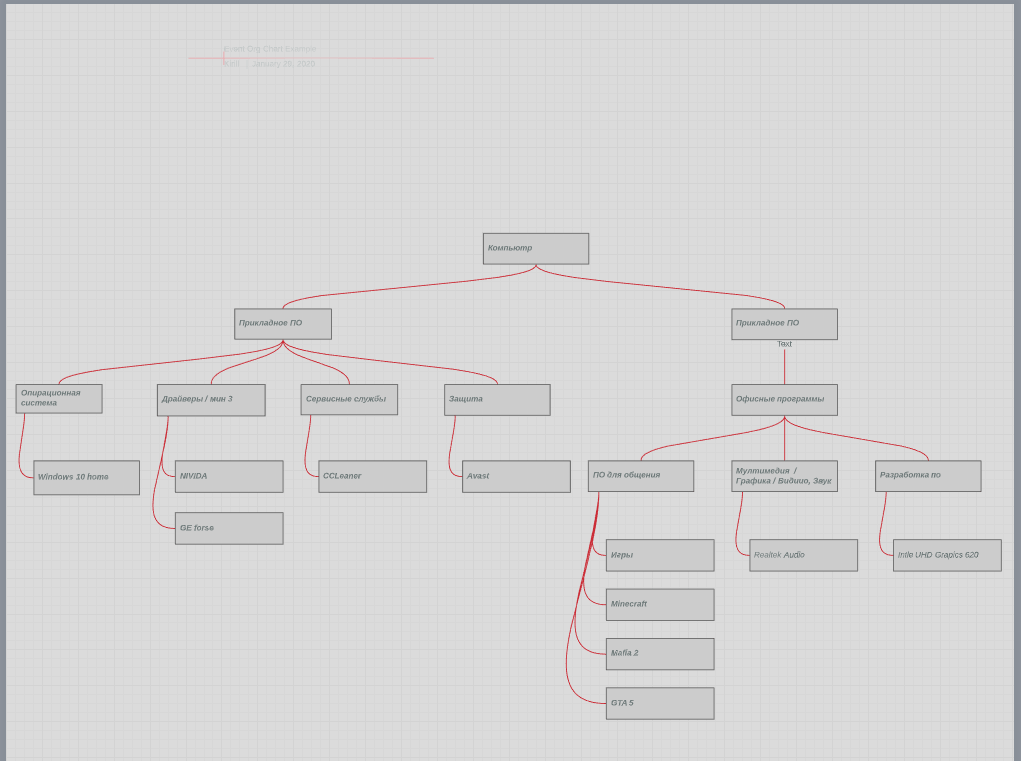Select the Windows 10 home node
Screen dimensions: 1021x761
coord(86,478)
